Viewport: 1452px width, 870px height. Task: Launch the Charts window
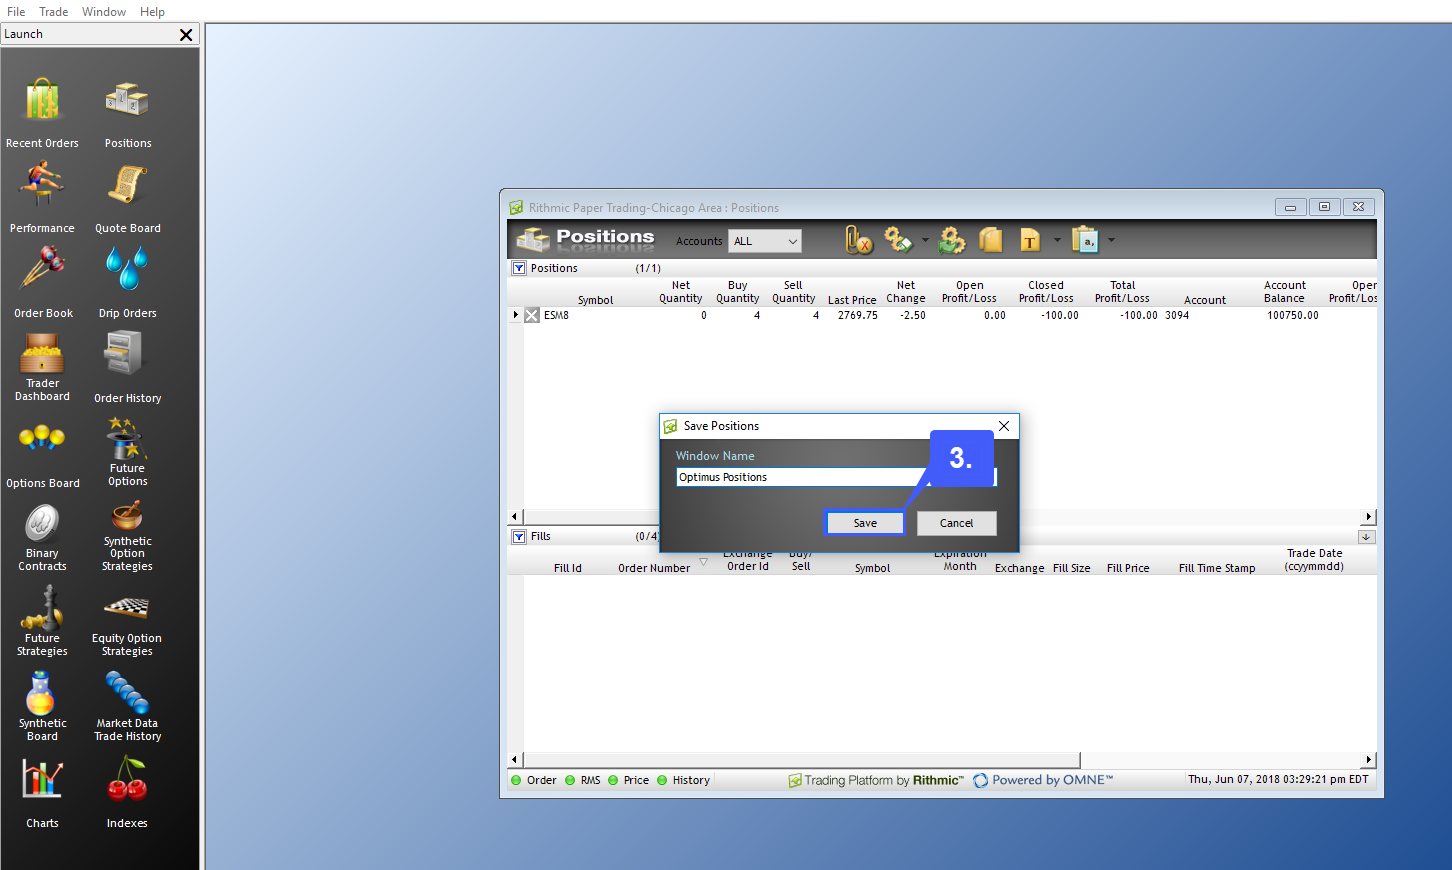(42, 793)
